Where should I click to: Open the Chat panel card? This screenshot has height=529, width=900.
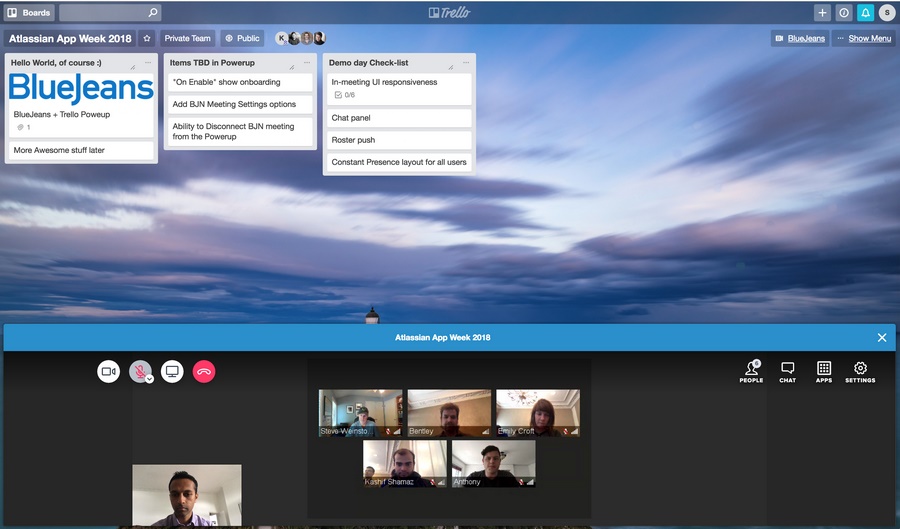(x=399, y=118)
